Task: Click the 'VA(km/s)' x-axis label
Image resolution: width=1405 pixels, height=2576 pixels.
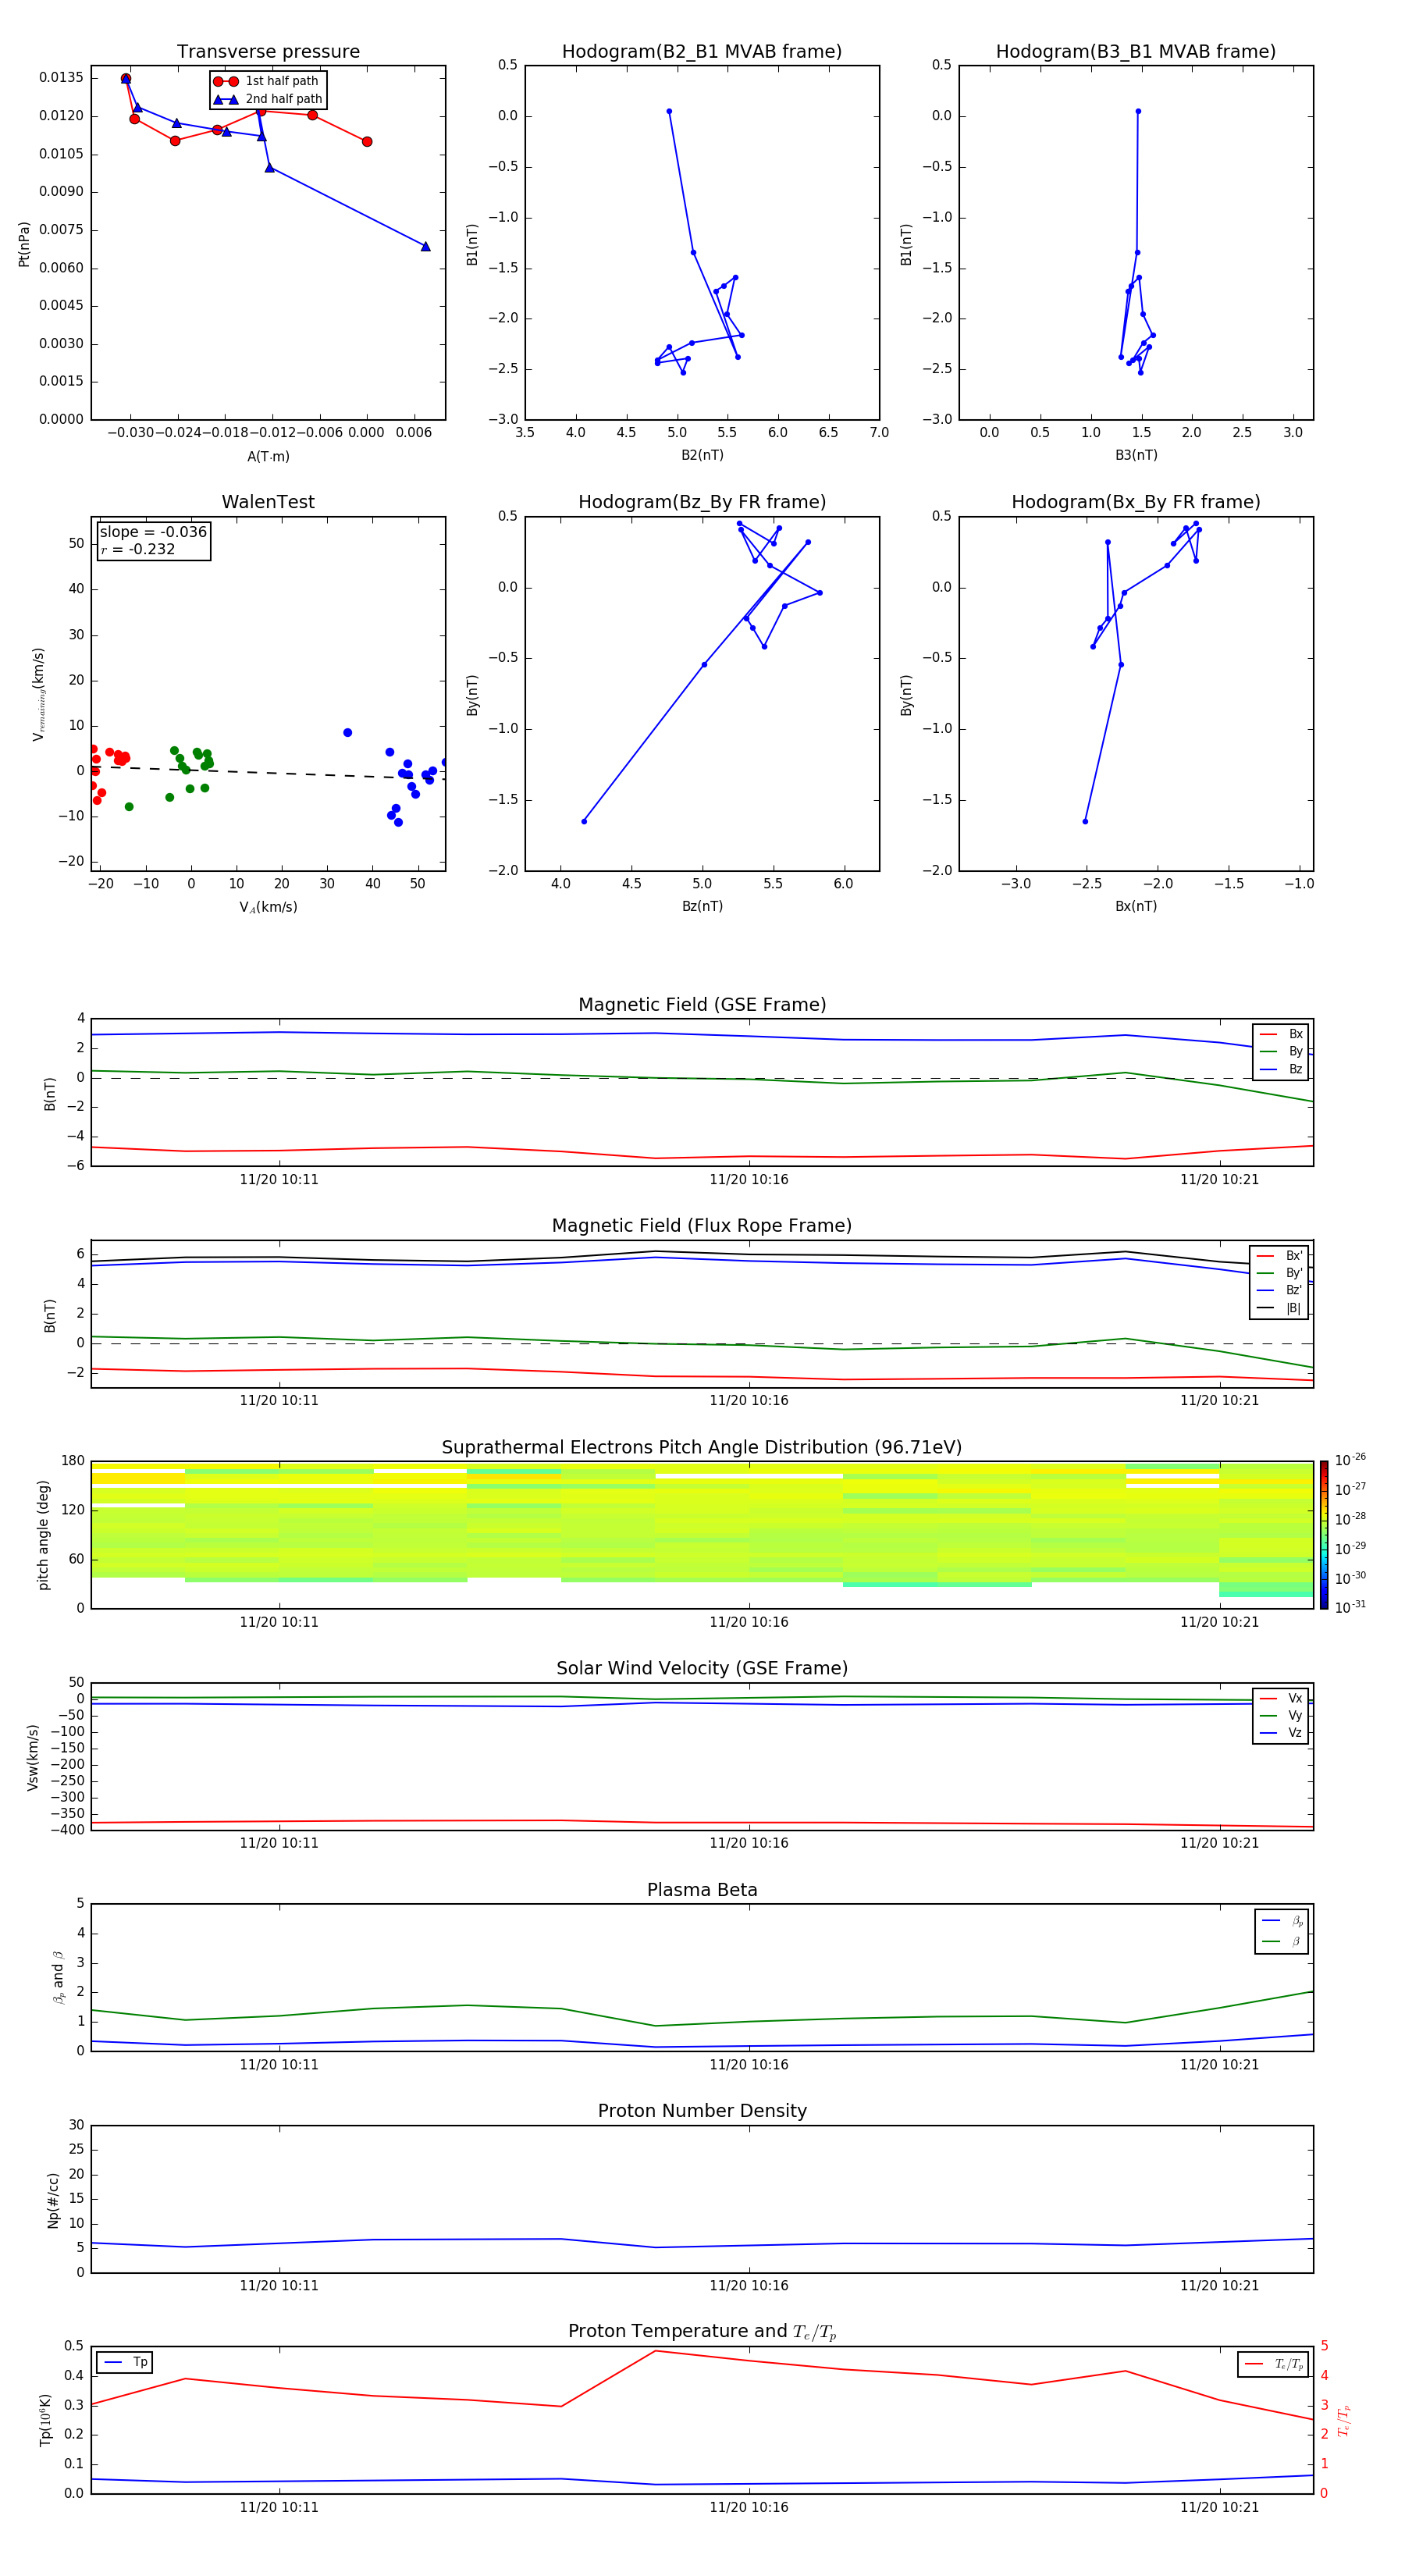Action: pyautogui.click(x=268, y=907)
